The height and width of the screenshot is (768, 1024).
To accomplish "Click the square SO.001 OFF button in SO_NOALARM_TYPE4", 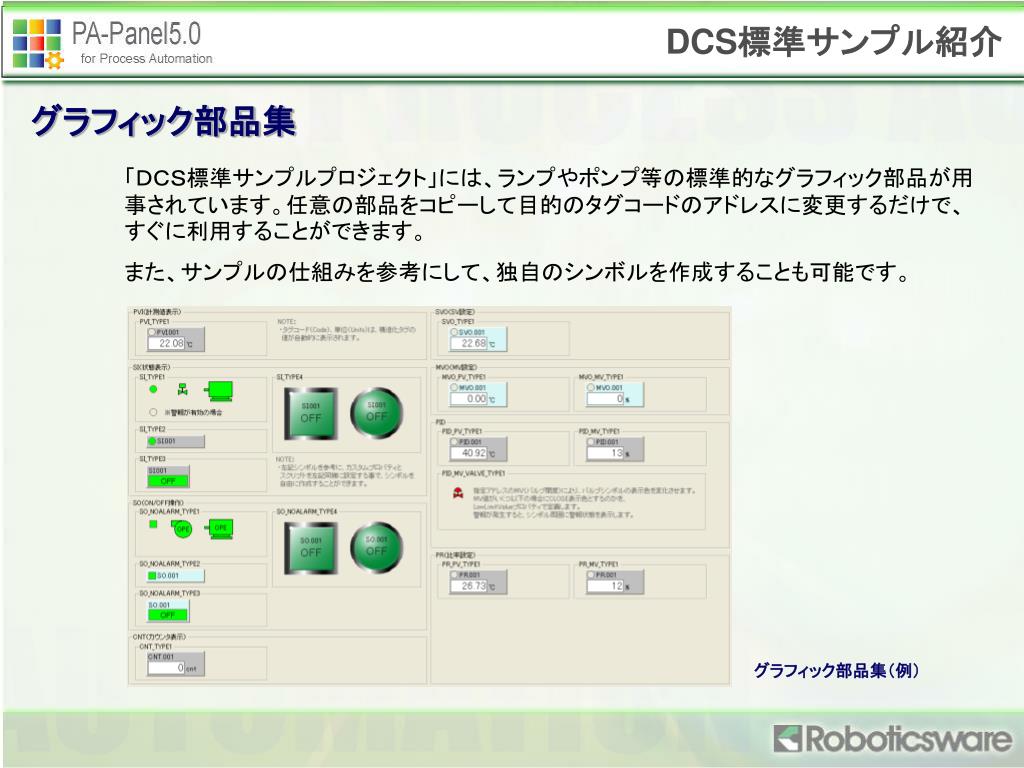I will 311,548.
